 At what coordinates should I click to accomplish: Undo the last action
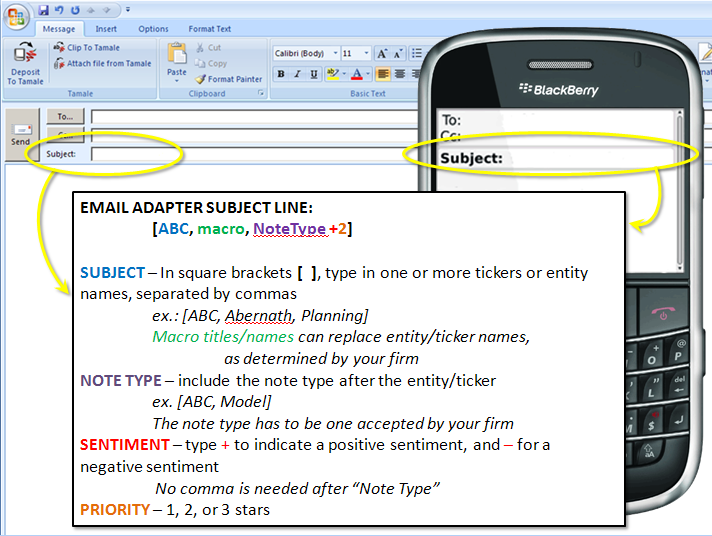59,10
